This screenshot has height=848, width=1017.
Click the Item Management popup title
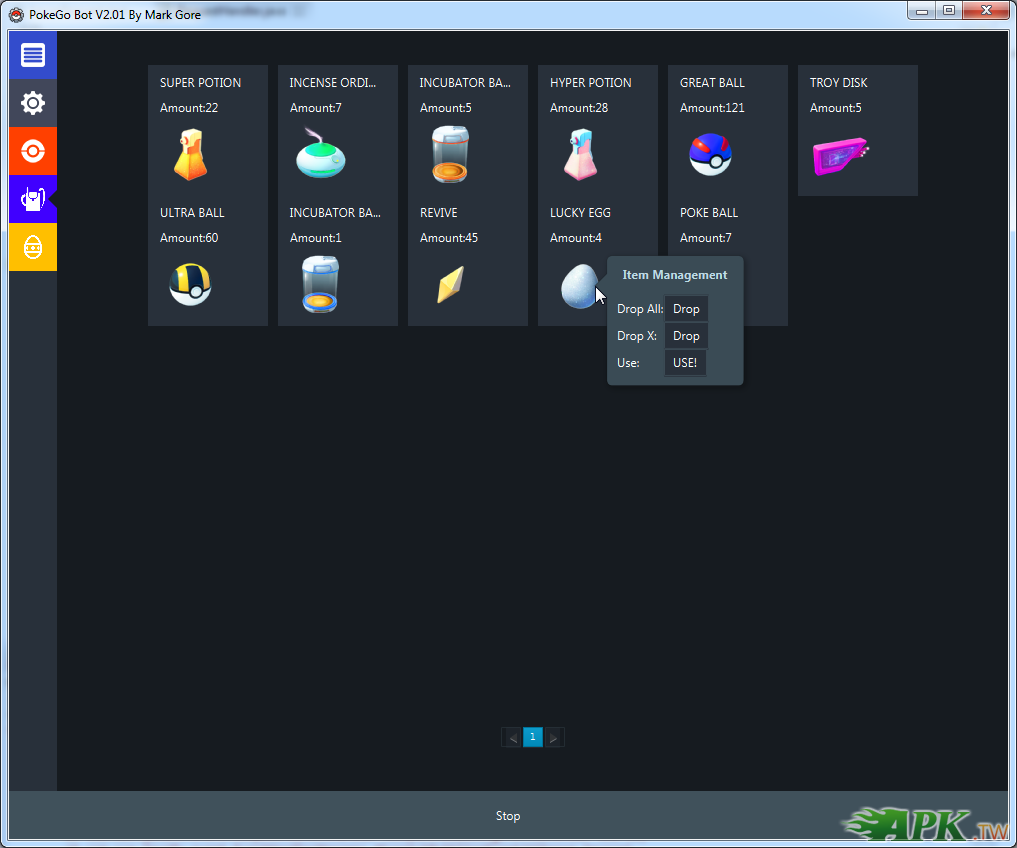[x=675, y=275]
